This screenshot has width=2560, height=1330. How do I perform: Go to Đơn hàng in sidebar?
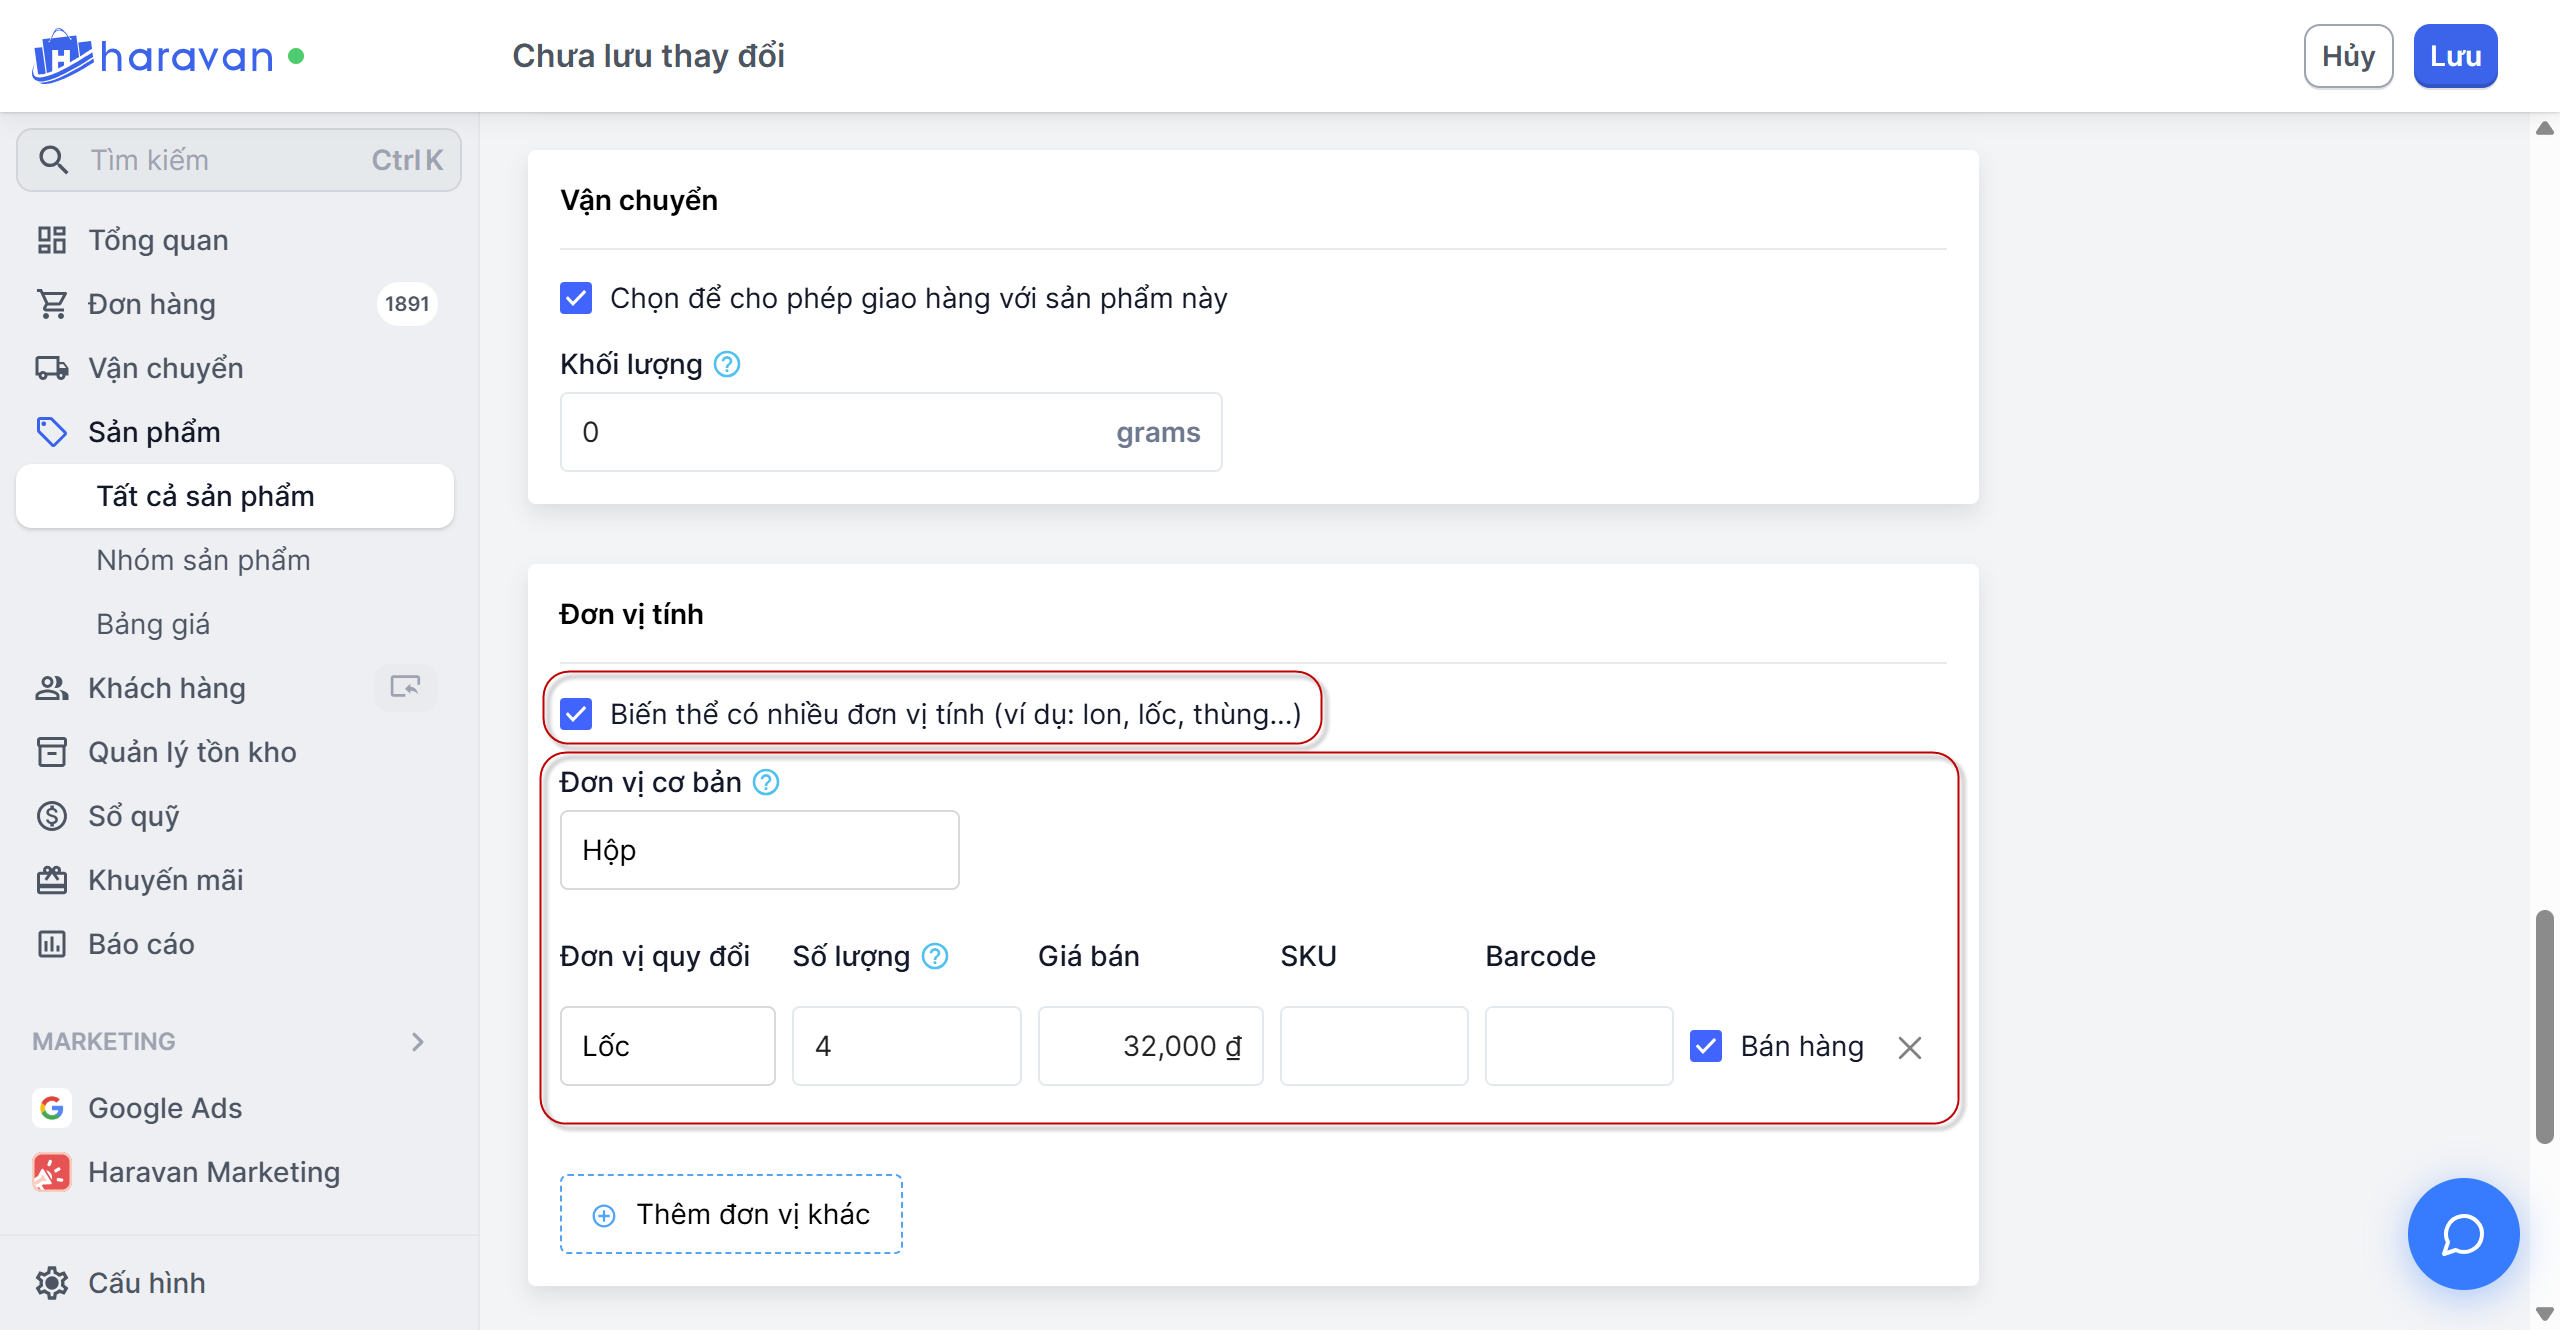point(152,304)
